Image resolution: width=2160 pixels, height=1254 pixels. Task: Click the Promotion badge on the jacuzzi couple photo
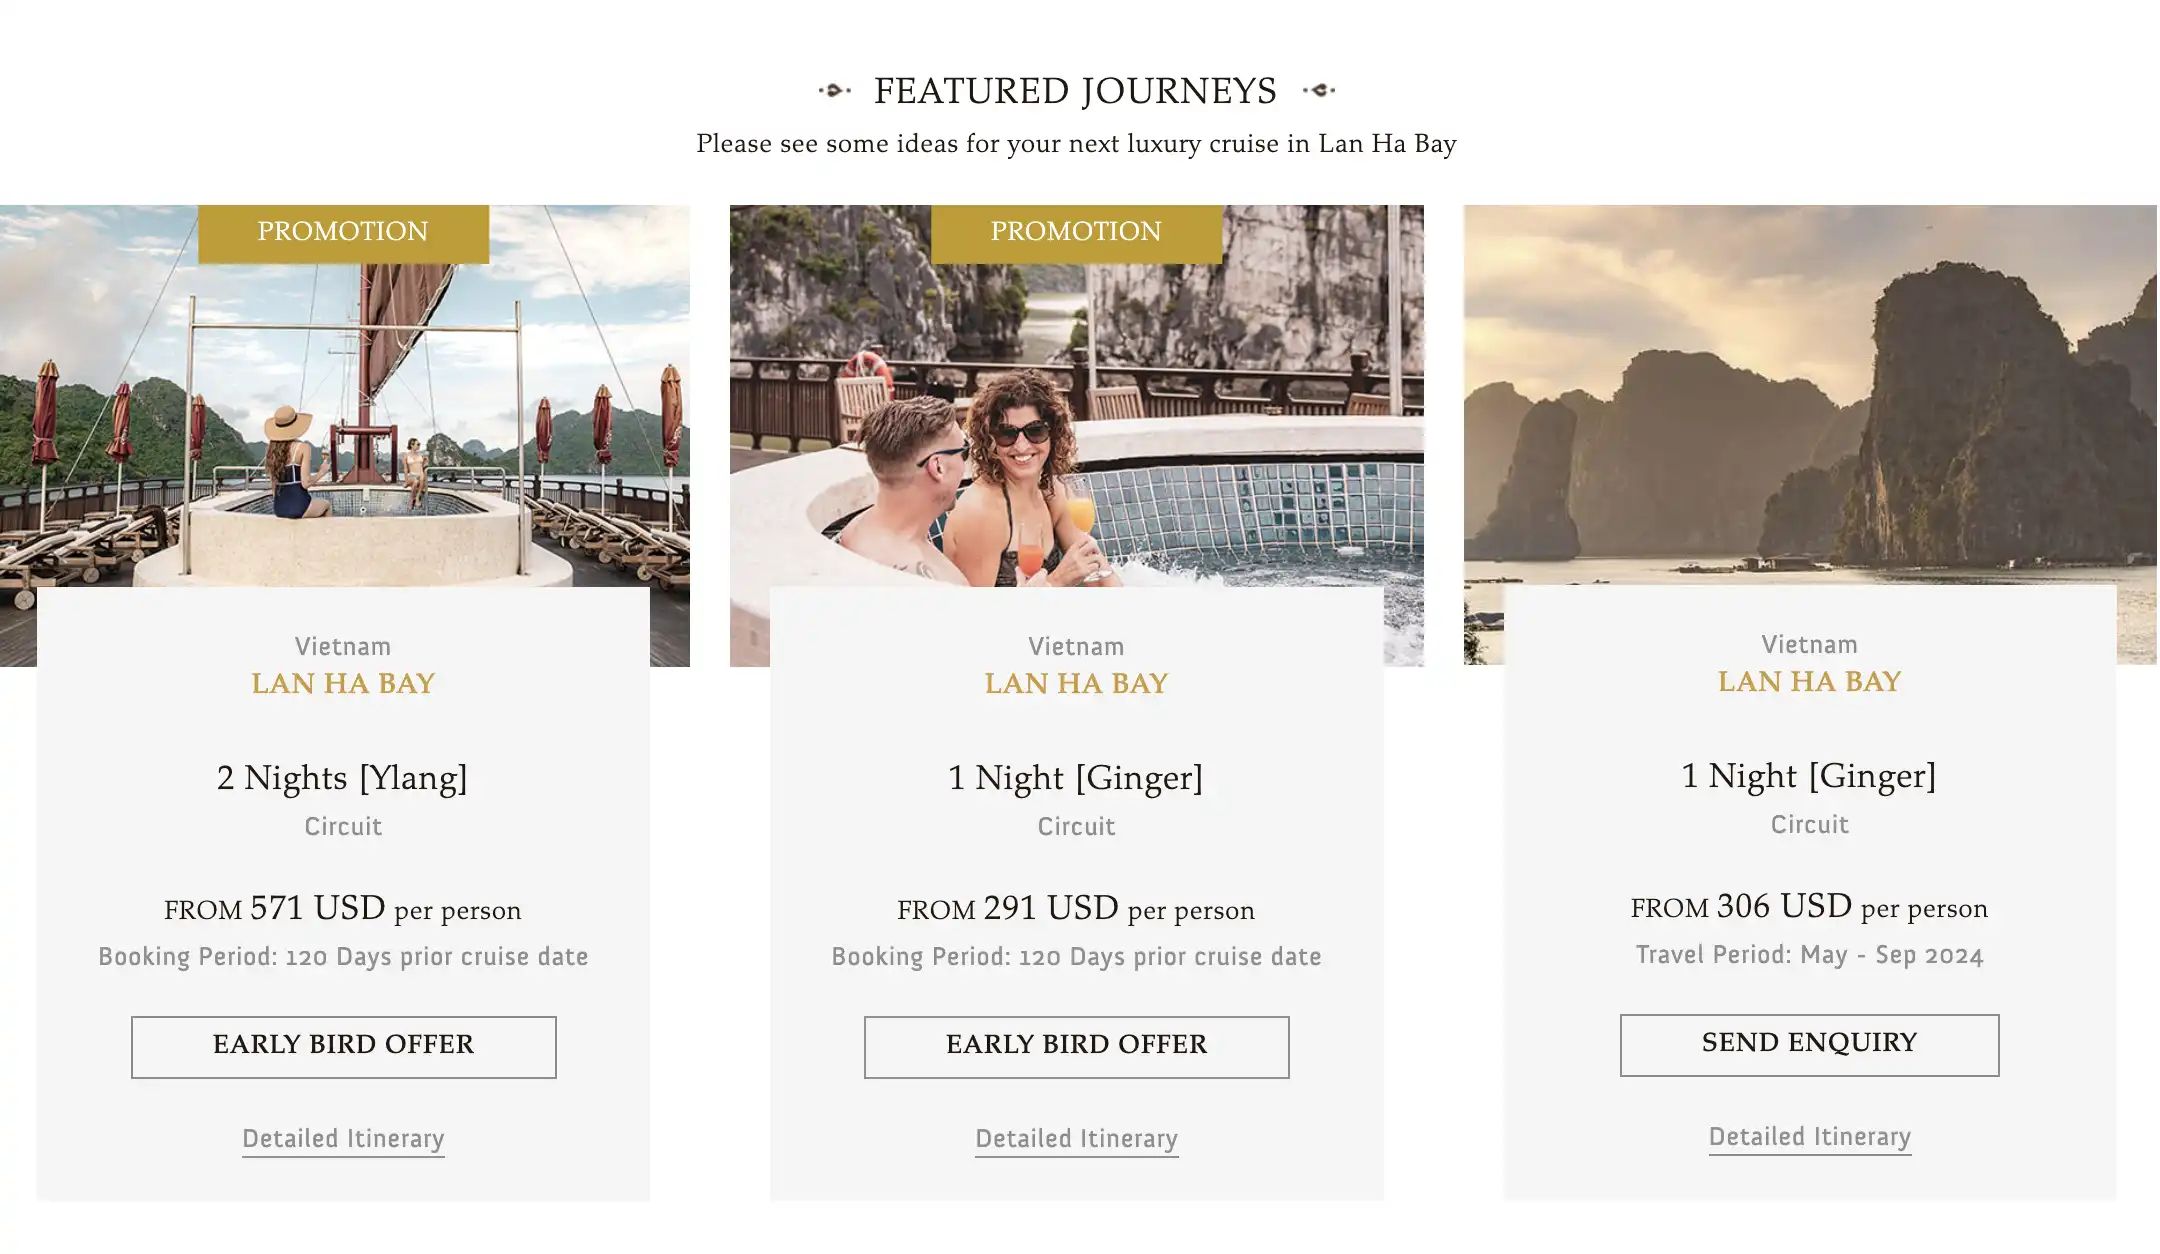[x=1076, y=233]
